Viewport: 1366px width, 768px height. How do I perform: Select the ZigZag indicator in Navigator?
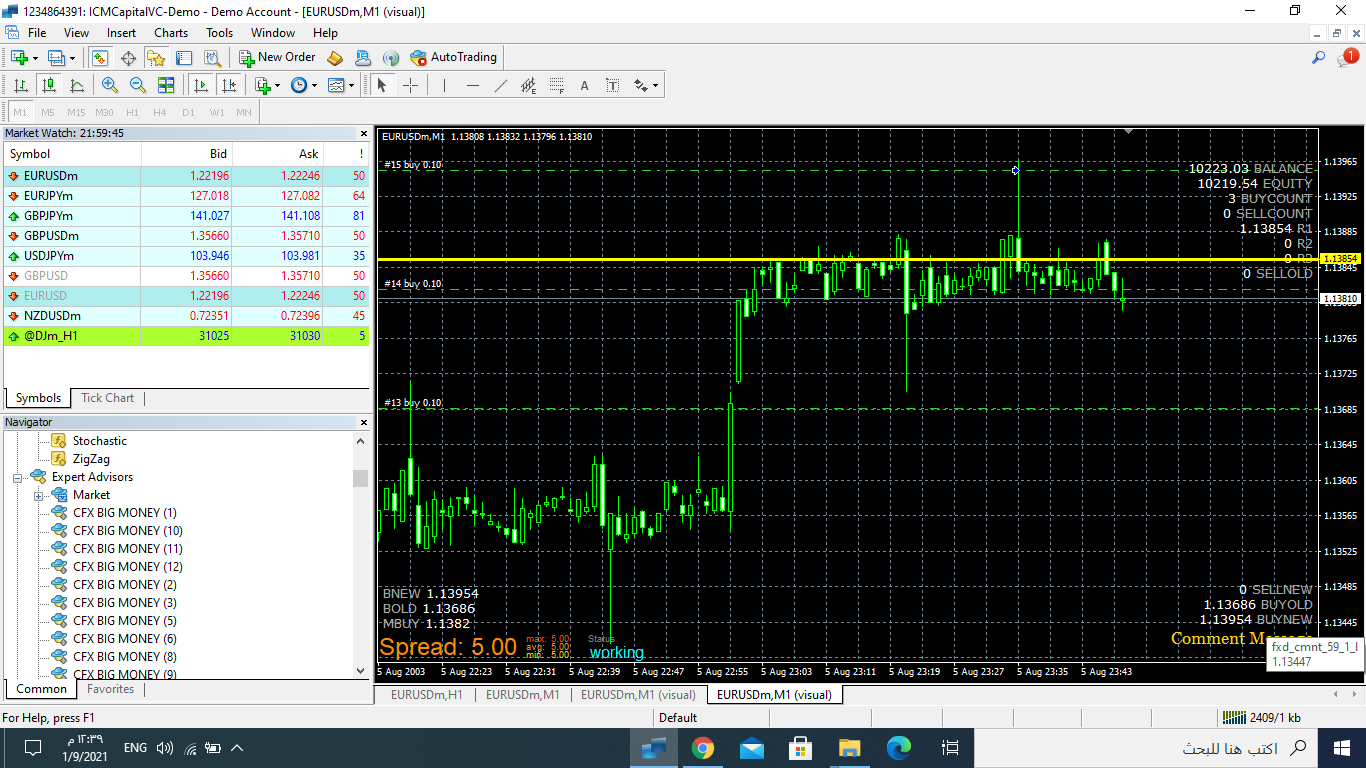click(x=91, y=459)
